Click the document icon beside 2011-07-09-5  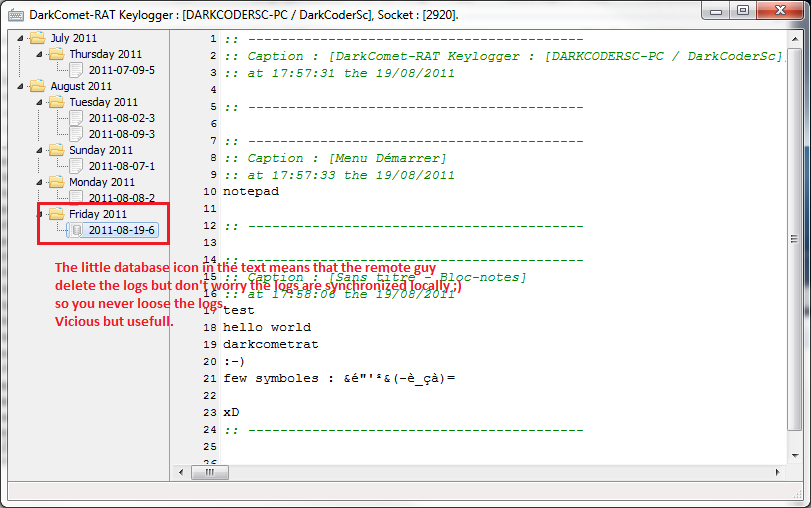76,70
